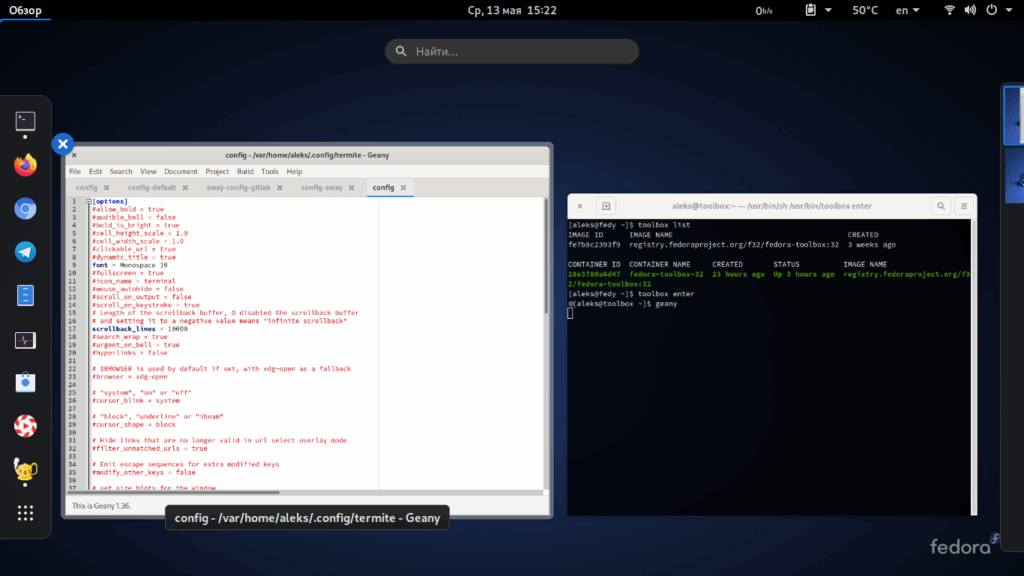Viewport: 1024px width, 576px height.
Task: Open the Help menu in Geany
Action: click(x=295, y=171)
